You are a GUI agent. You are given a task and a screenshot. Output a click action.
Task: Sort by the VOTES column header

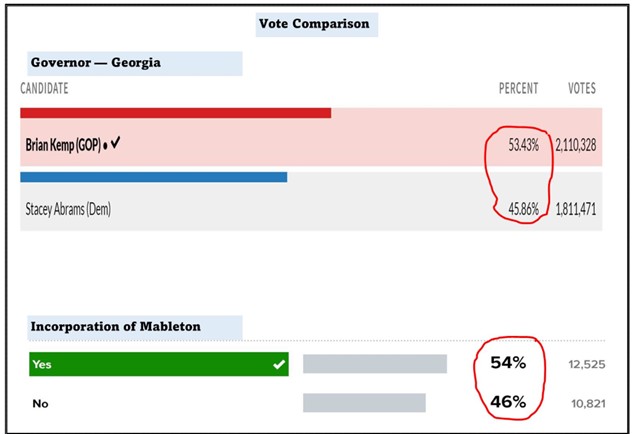click(x=581, y=88)
